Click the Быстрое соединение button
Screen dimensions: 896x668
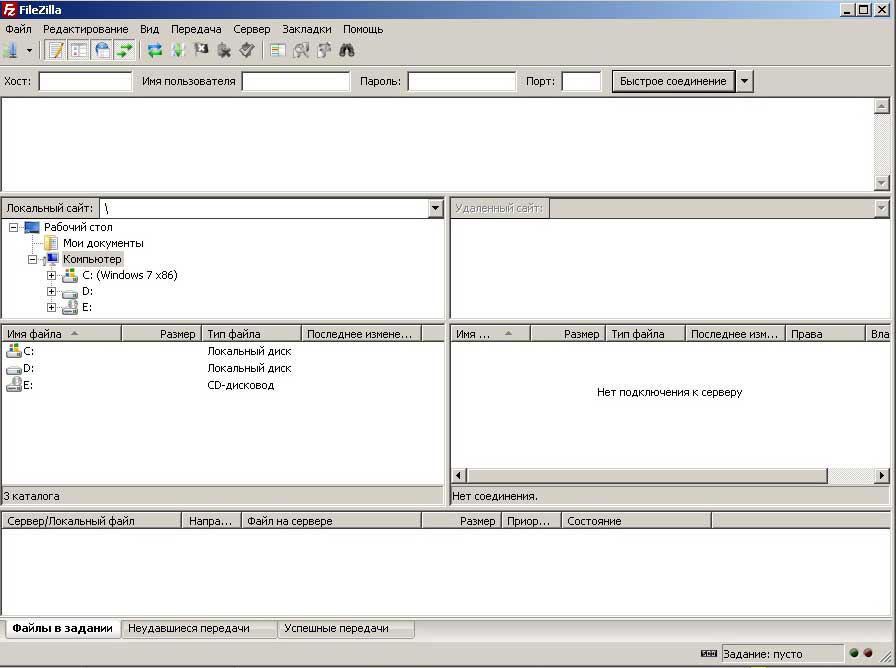pos(673,81)
